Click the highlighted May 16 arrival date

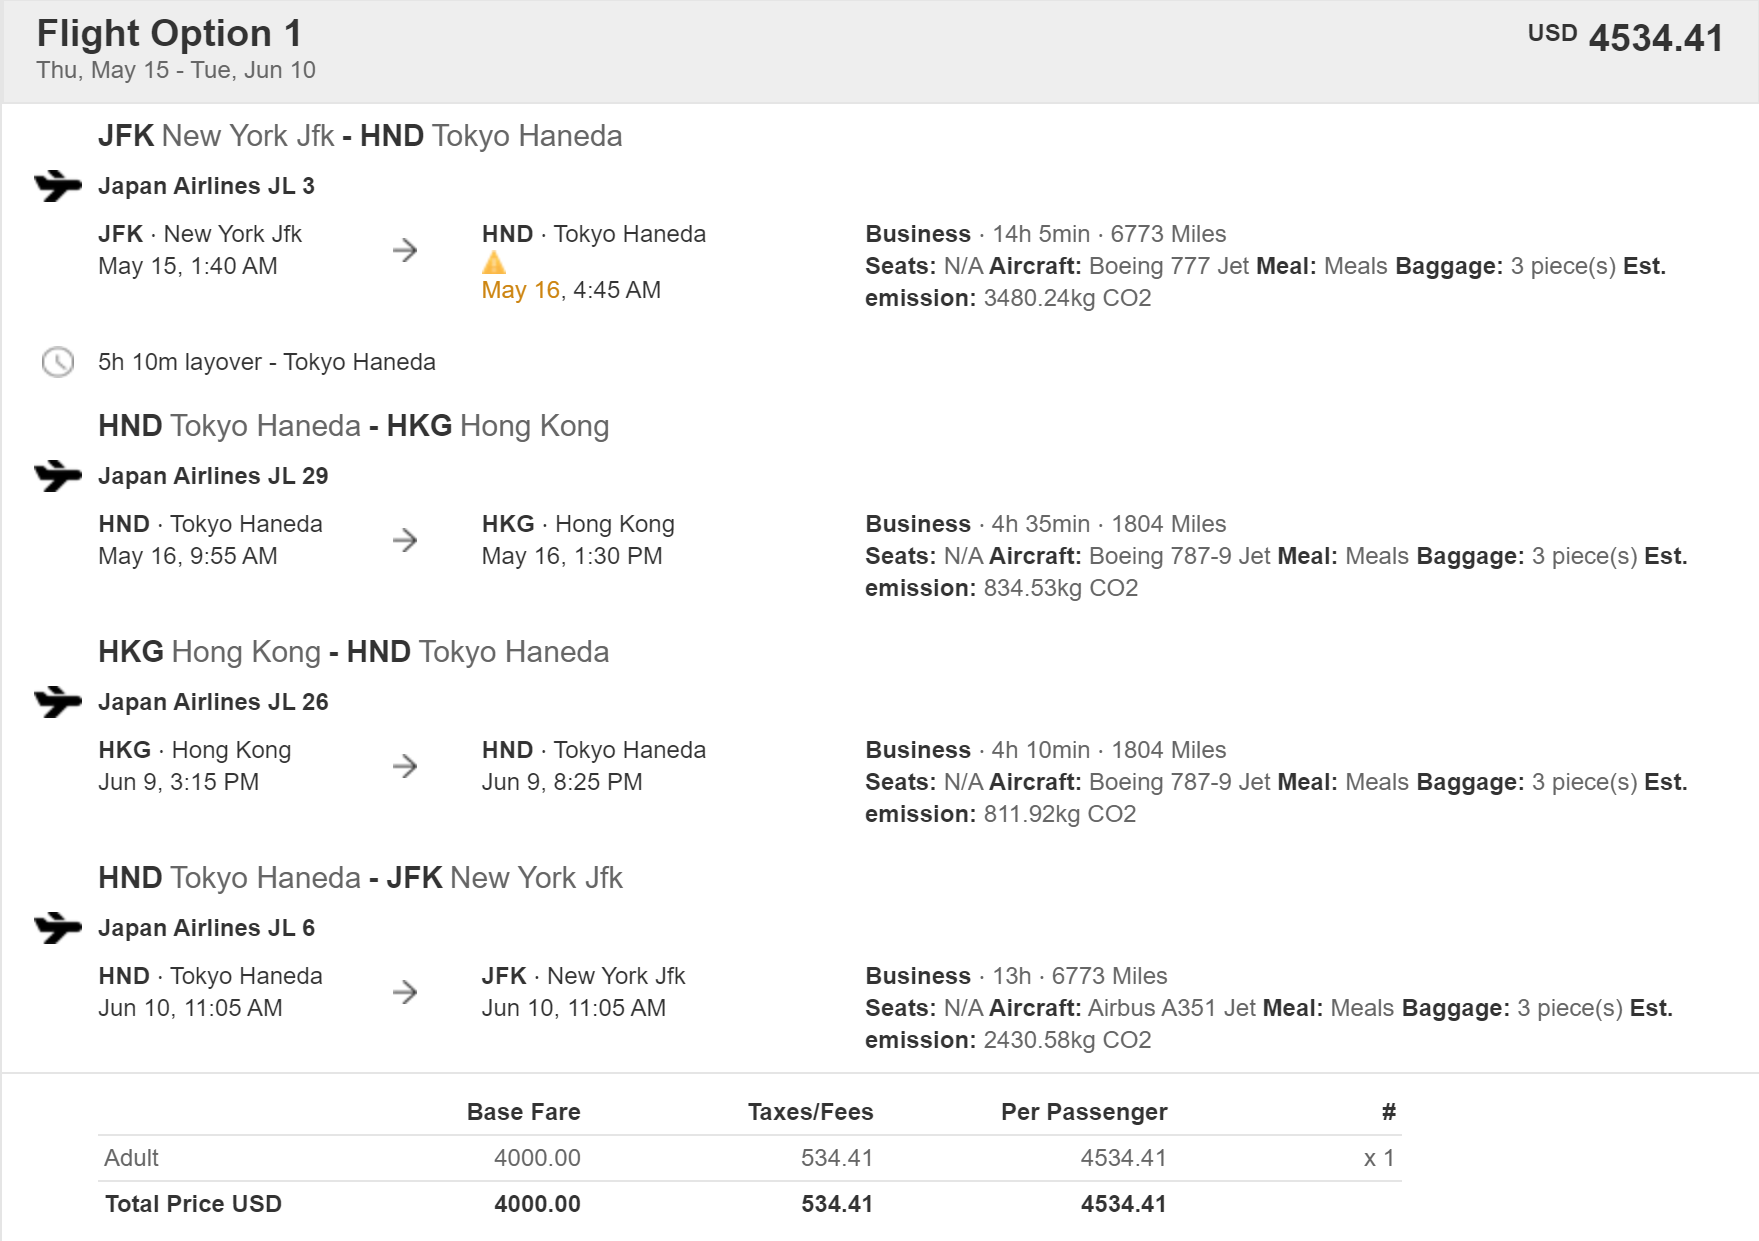(520, 290)
